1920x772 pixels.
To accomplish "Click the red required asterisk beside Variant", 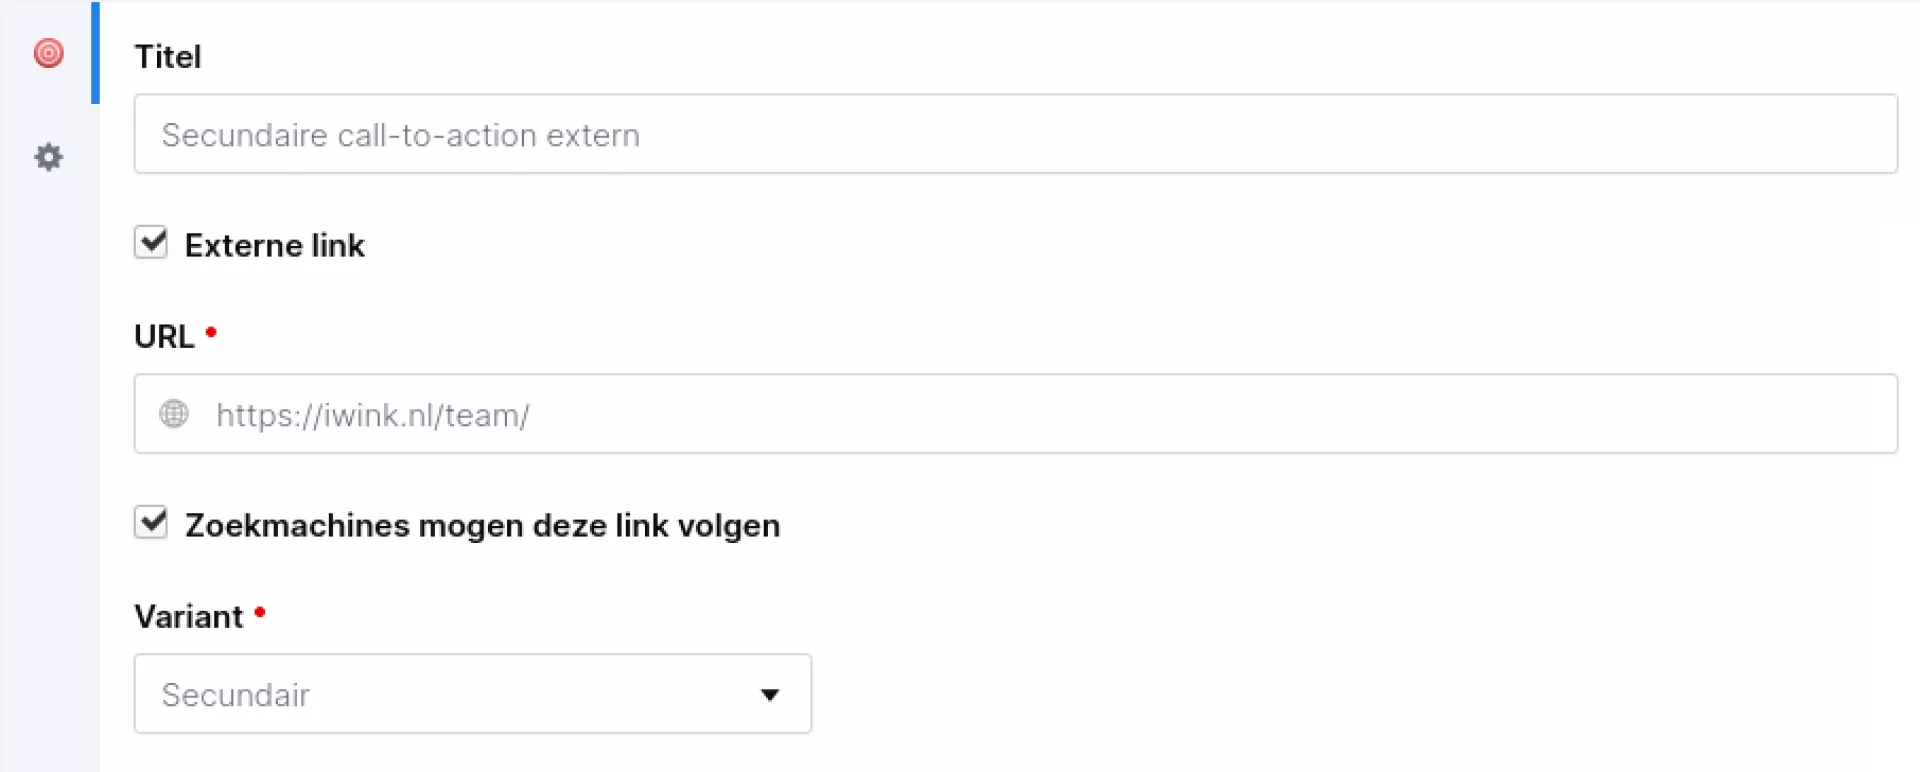I will click(x=260, y=612).
